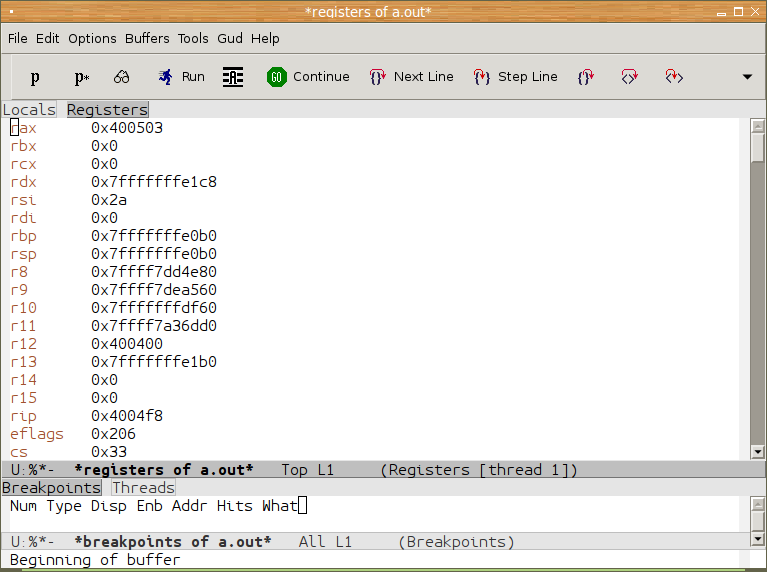This screenshot has height=572, width=767.
Task: Click the r8 value 0x7ffff7dd4e80
Action: pos(154,272)
